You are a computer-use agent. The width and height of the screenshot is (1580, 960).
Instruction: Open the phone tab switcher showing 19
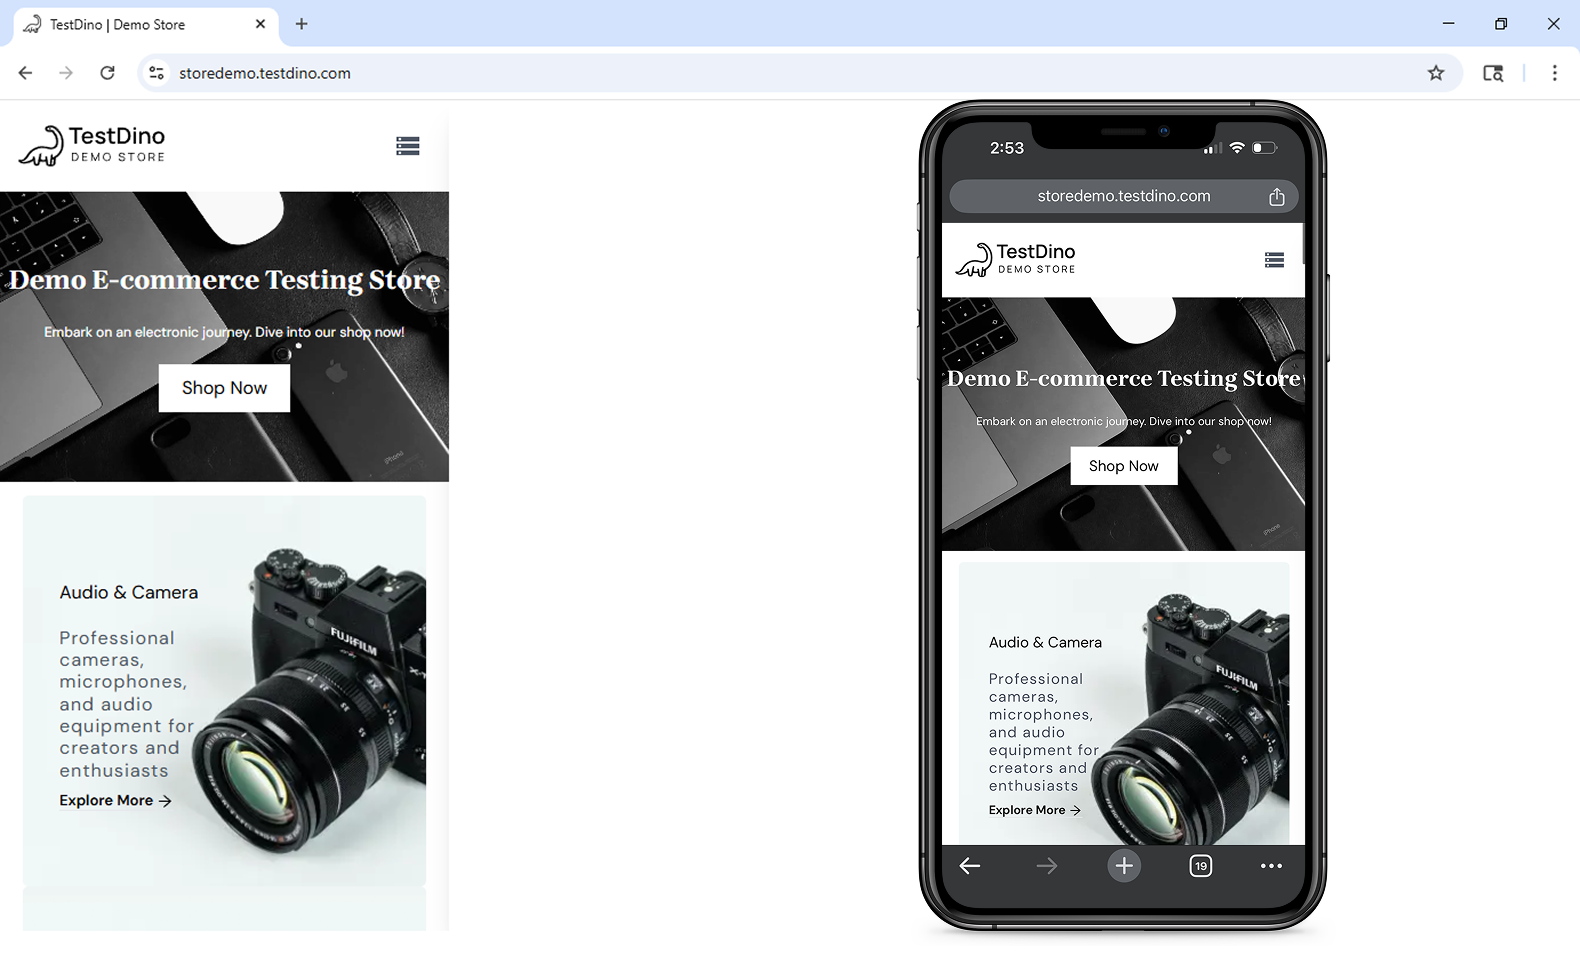1200,866
